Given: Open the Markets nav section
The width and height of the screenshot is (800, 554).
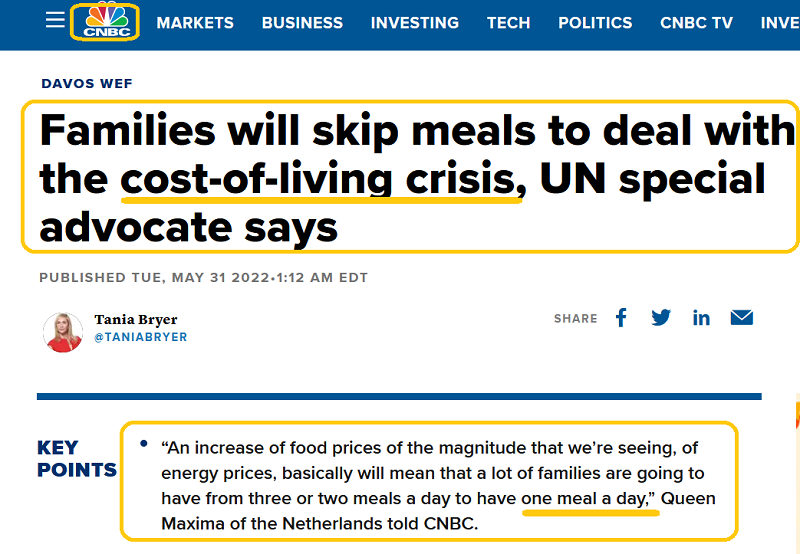Looking at the screenshot, I should 195,23.
